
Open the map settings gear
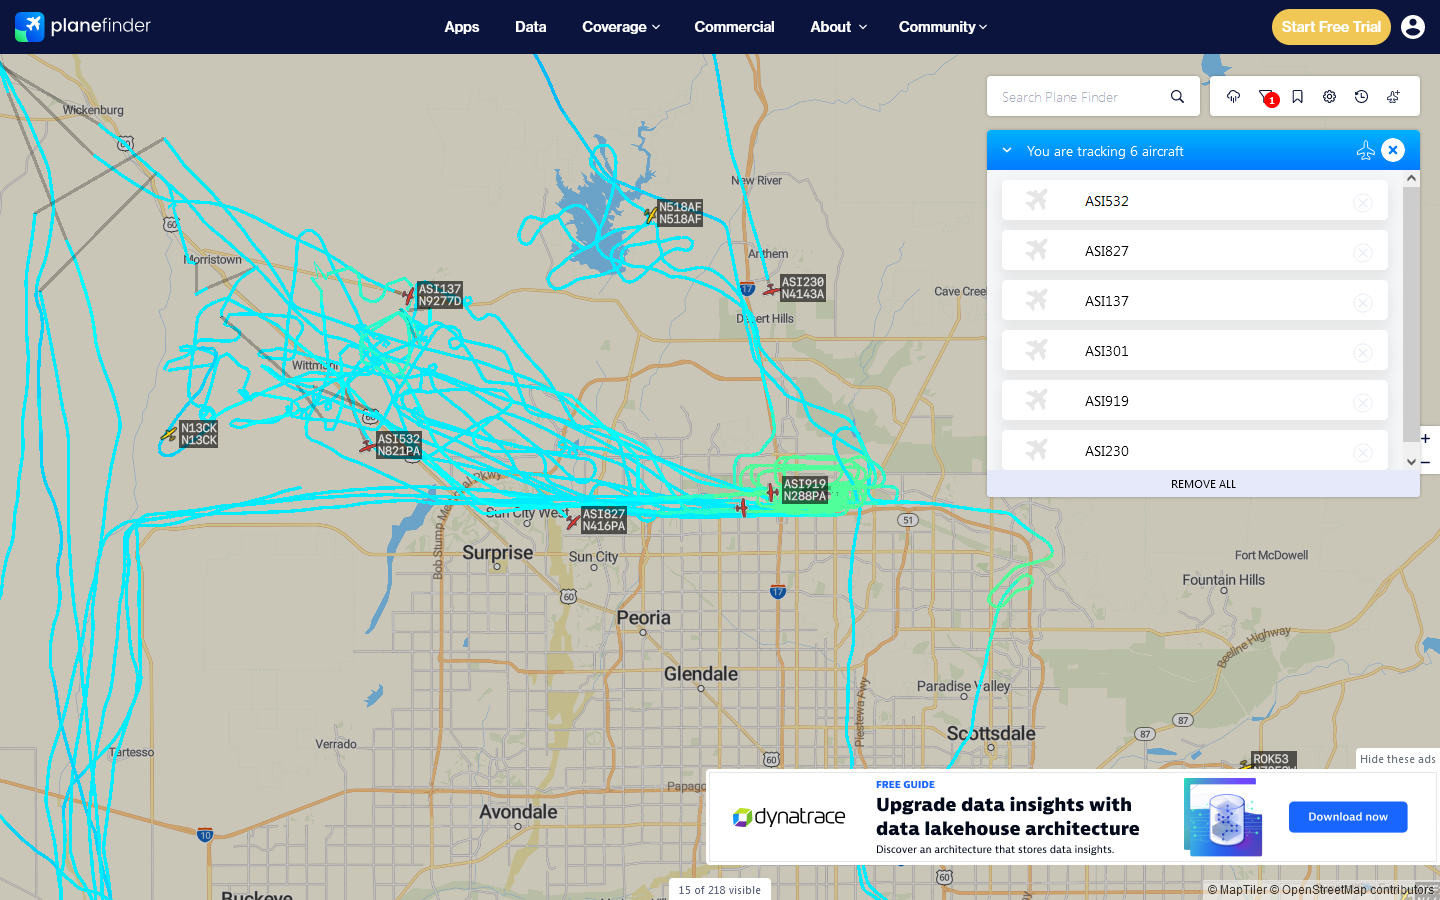(1329, 97)
